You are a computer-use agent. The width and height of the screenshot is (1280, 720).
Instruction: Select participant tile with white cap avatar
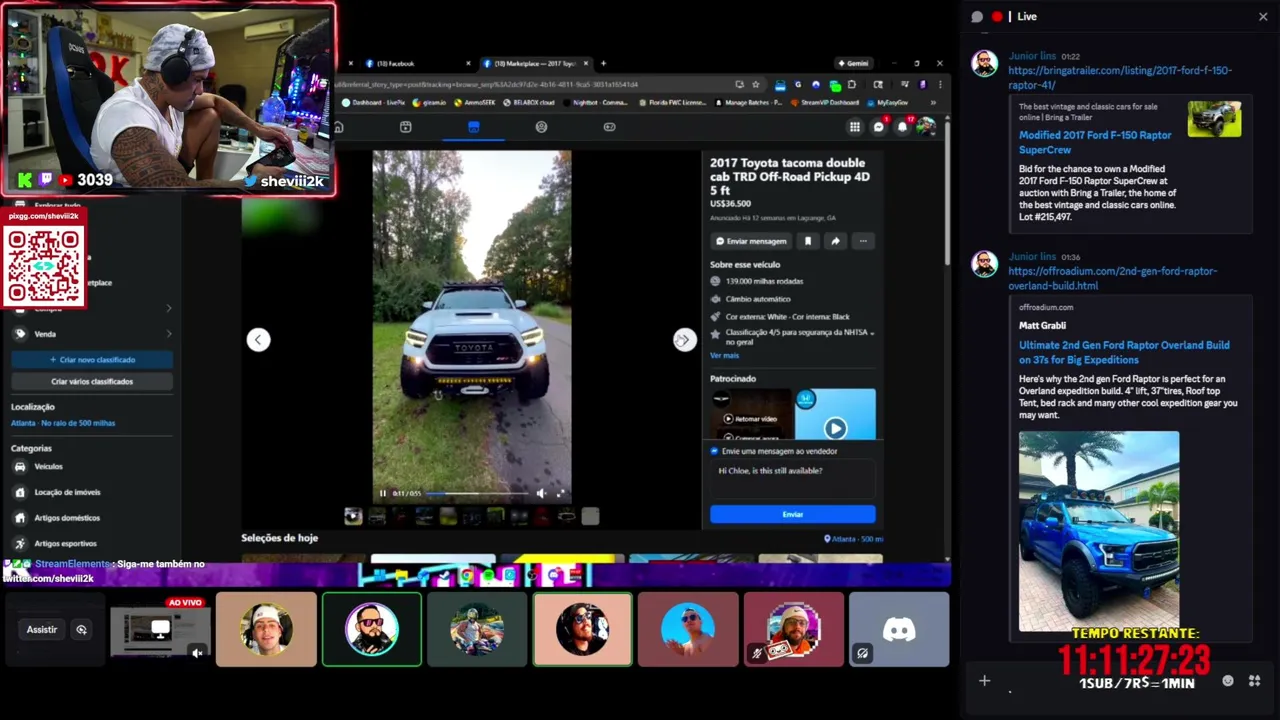266,629
